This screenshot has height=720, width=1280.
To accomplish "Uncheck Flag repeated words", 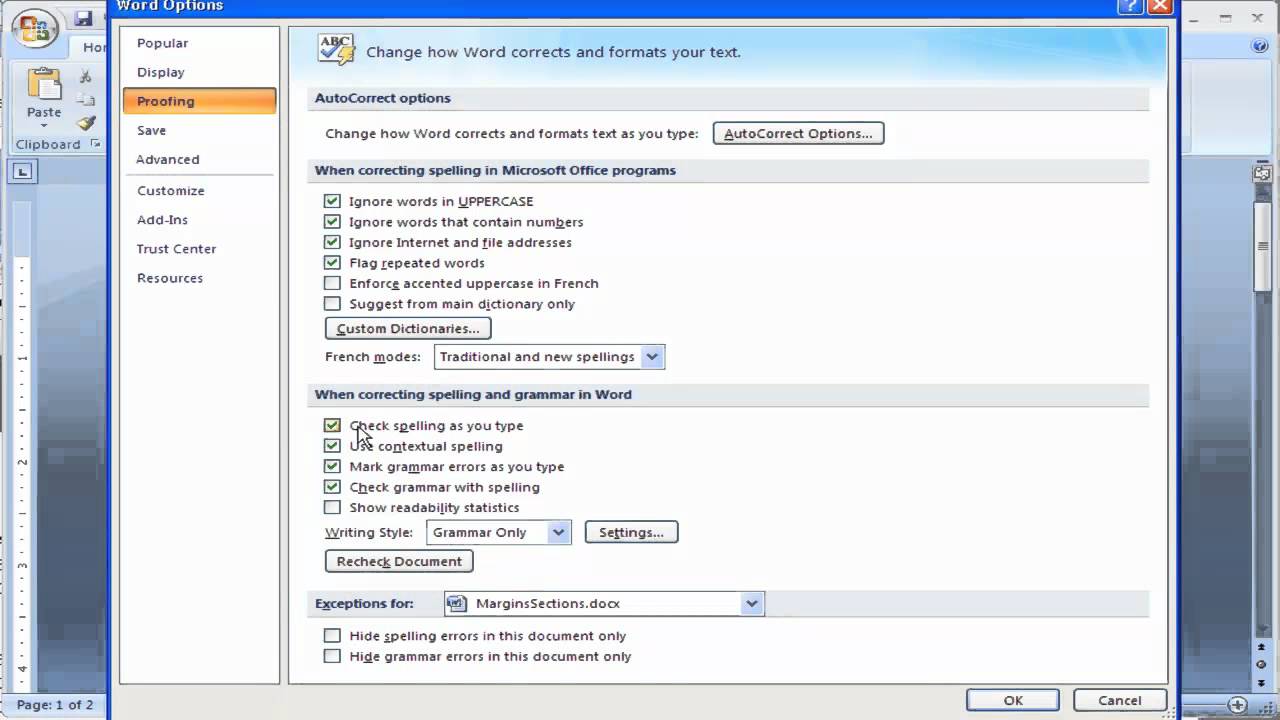I will 332,263.
